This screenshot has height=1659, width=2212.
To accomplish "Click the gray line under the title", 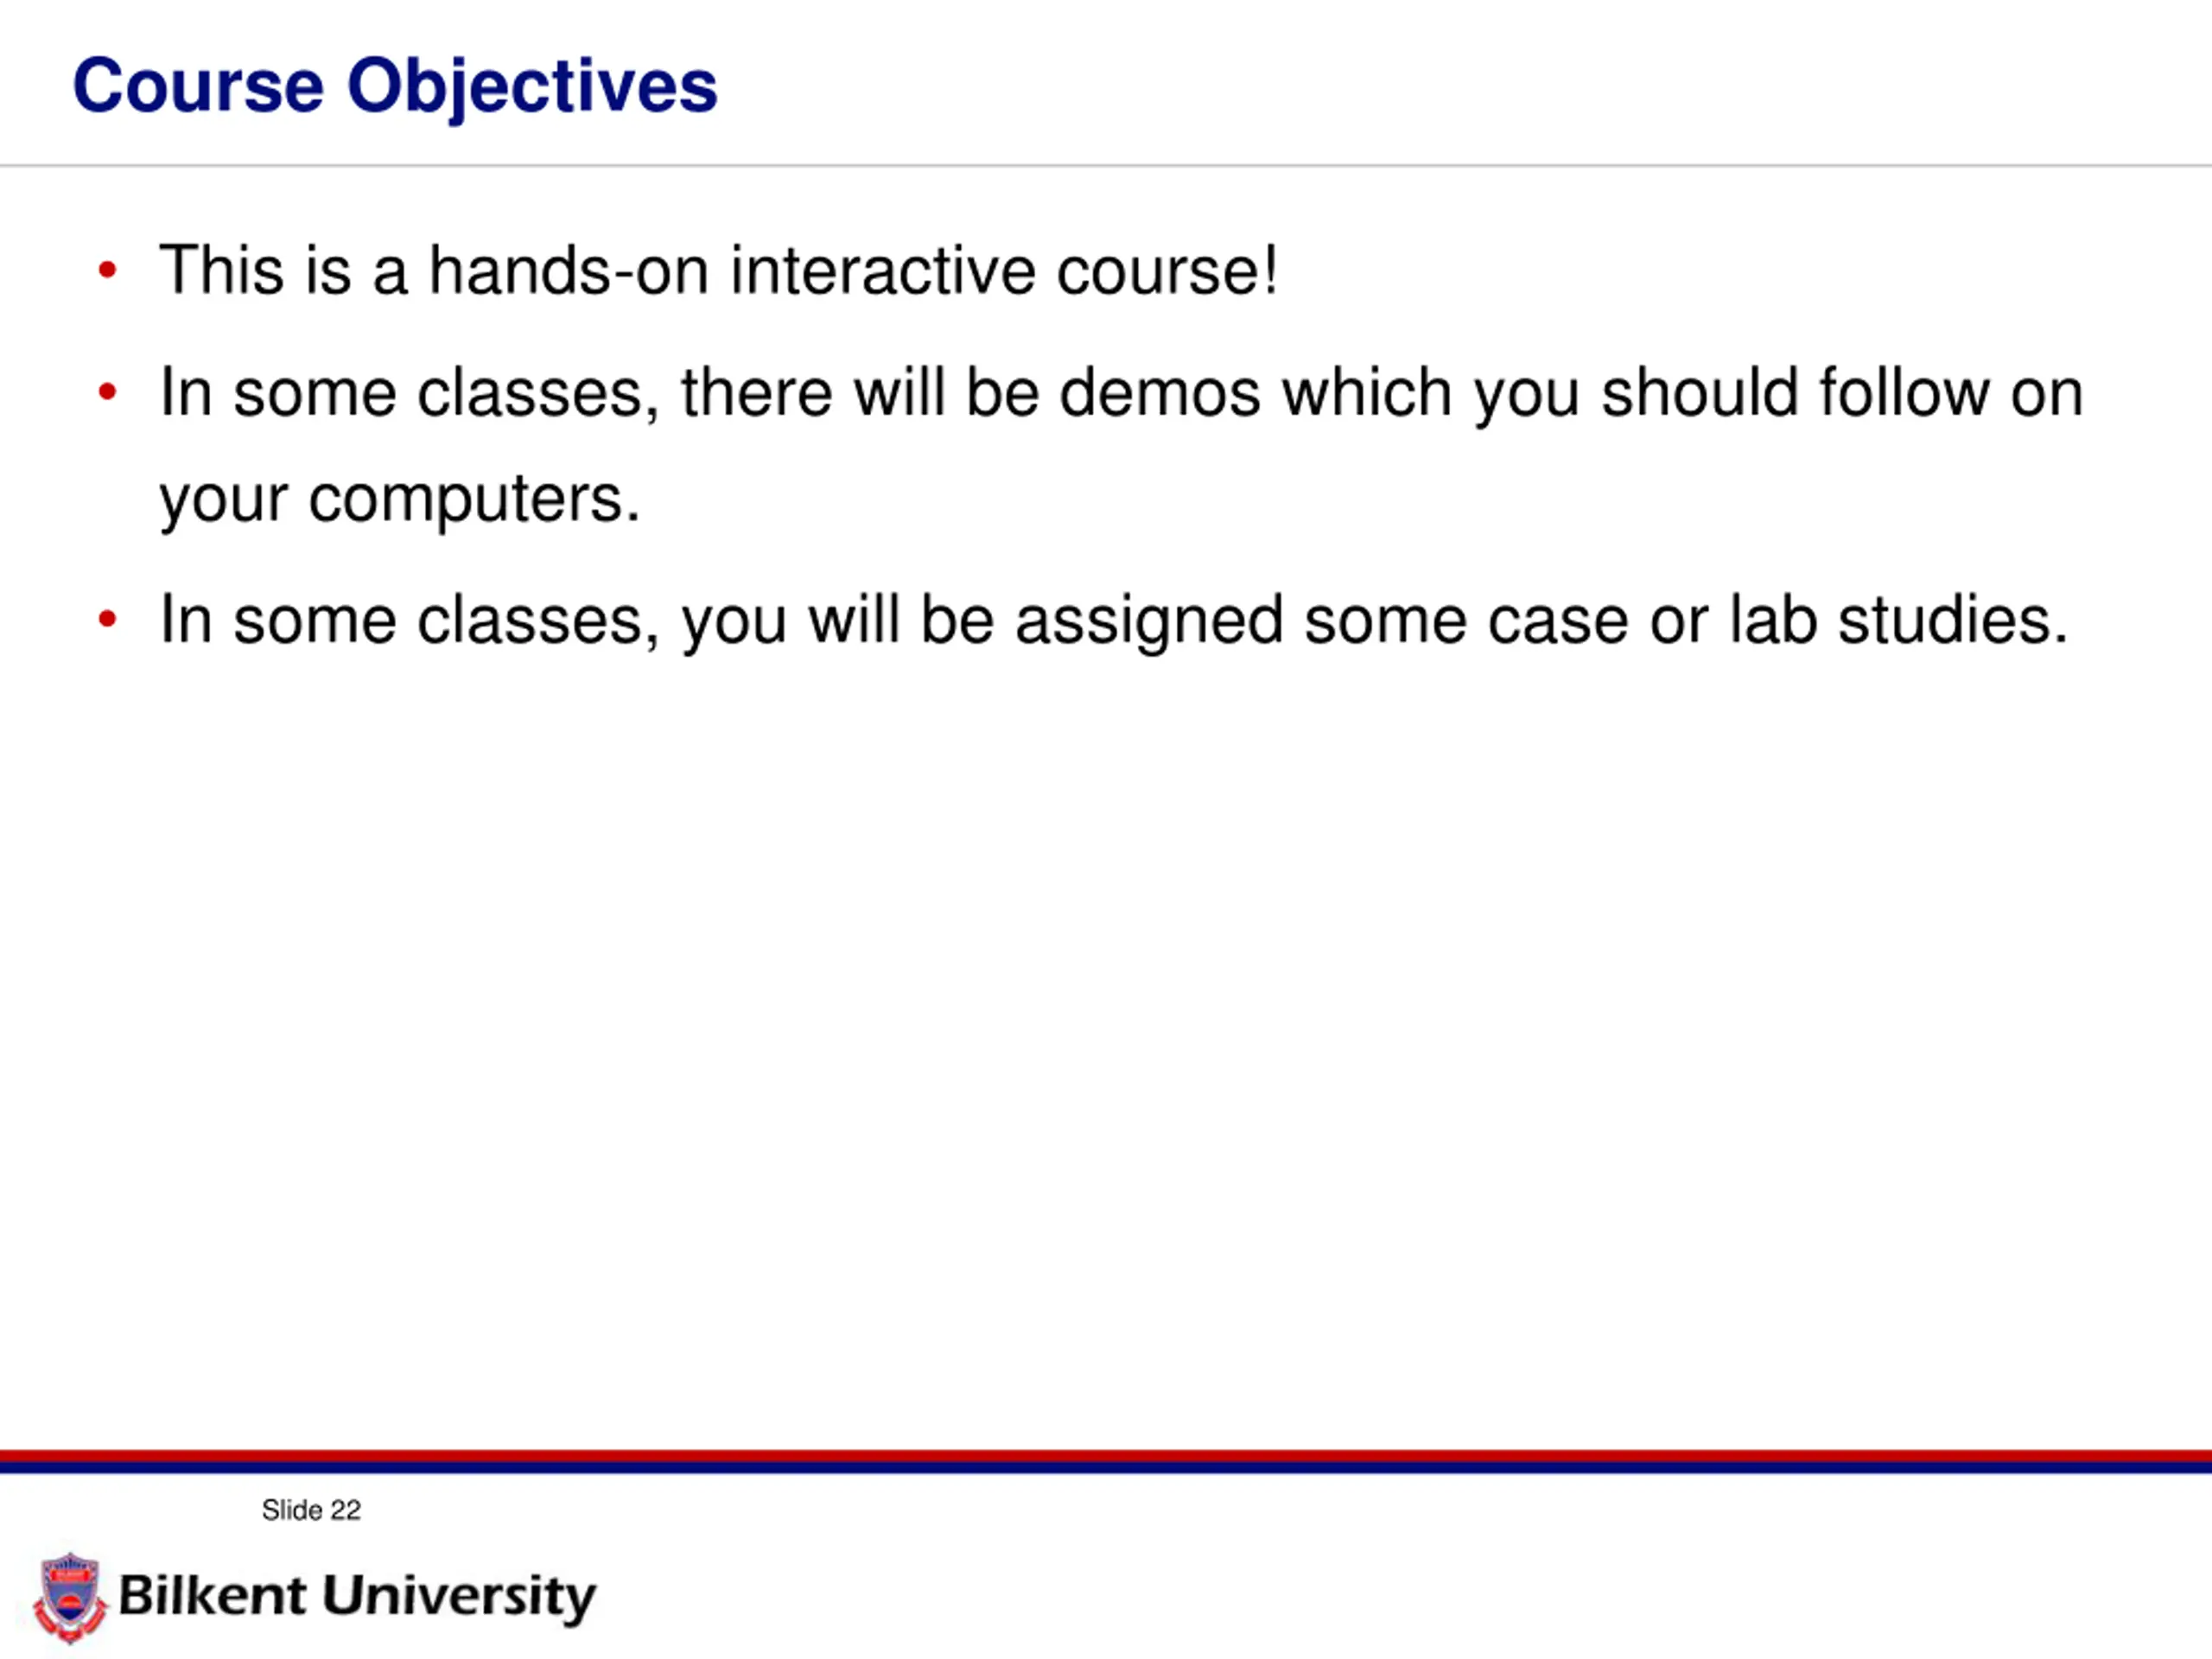I will (1106, 165).
